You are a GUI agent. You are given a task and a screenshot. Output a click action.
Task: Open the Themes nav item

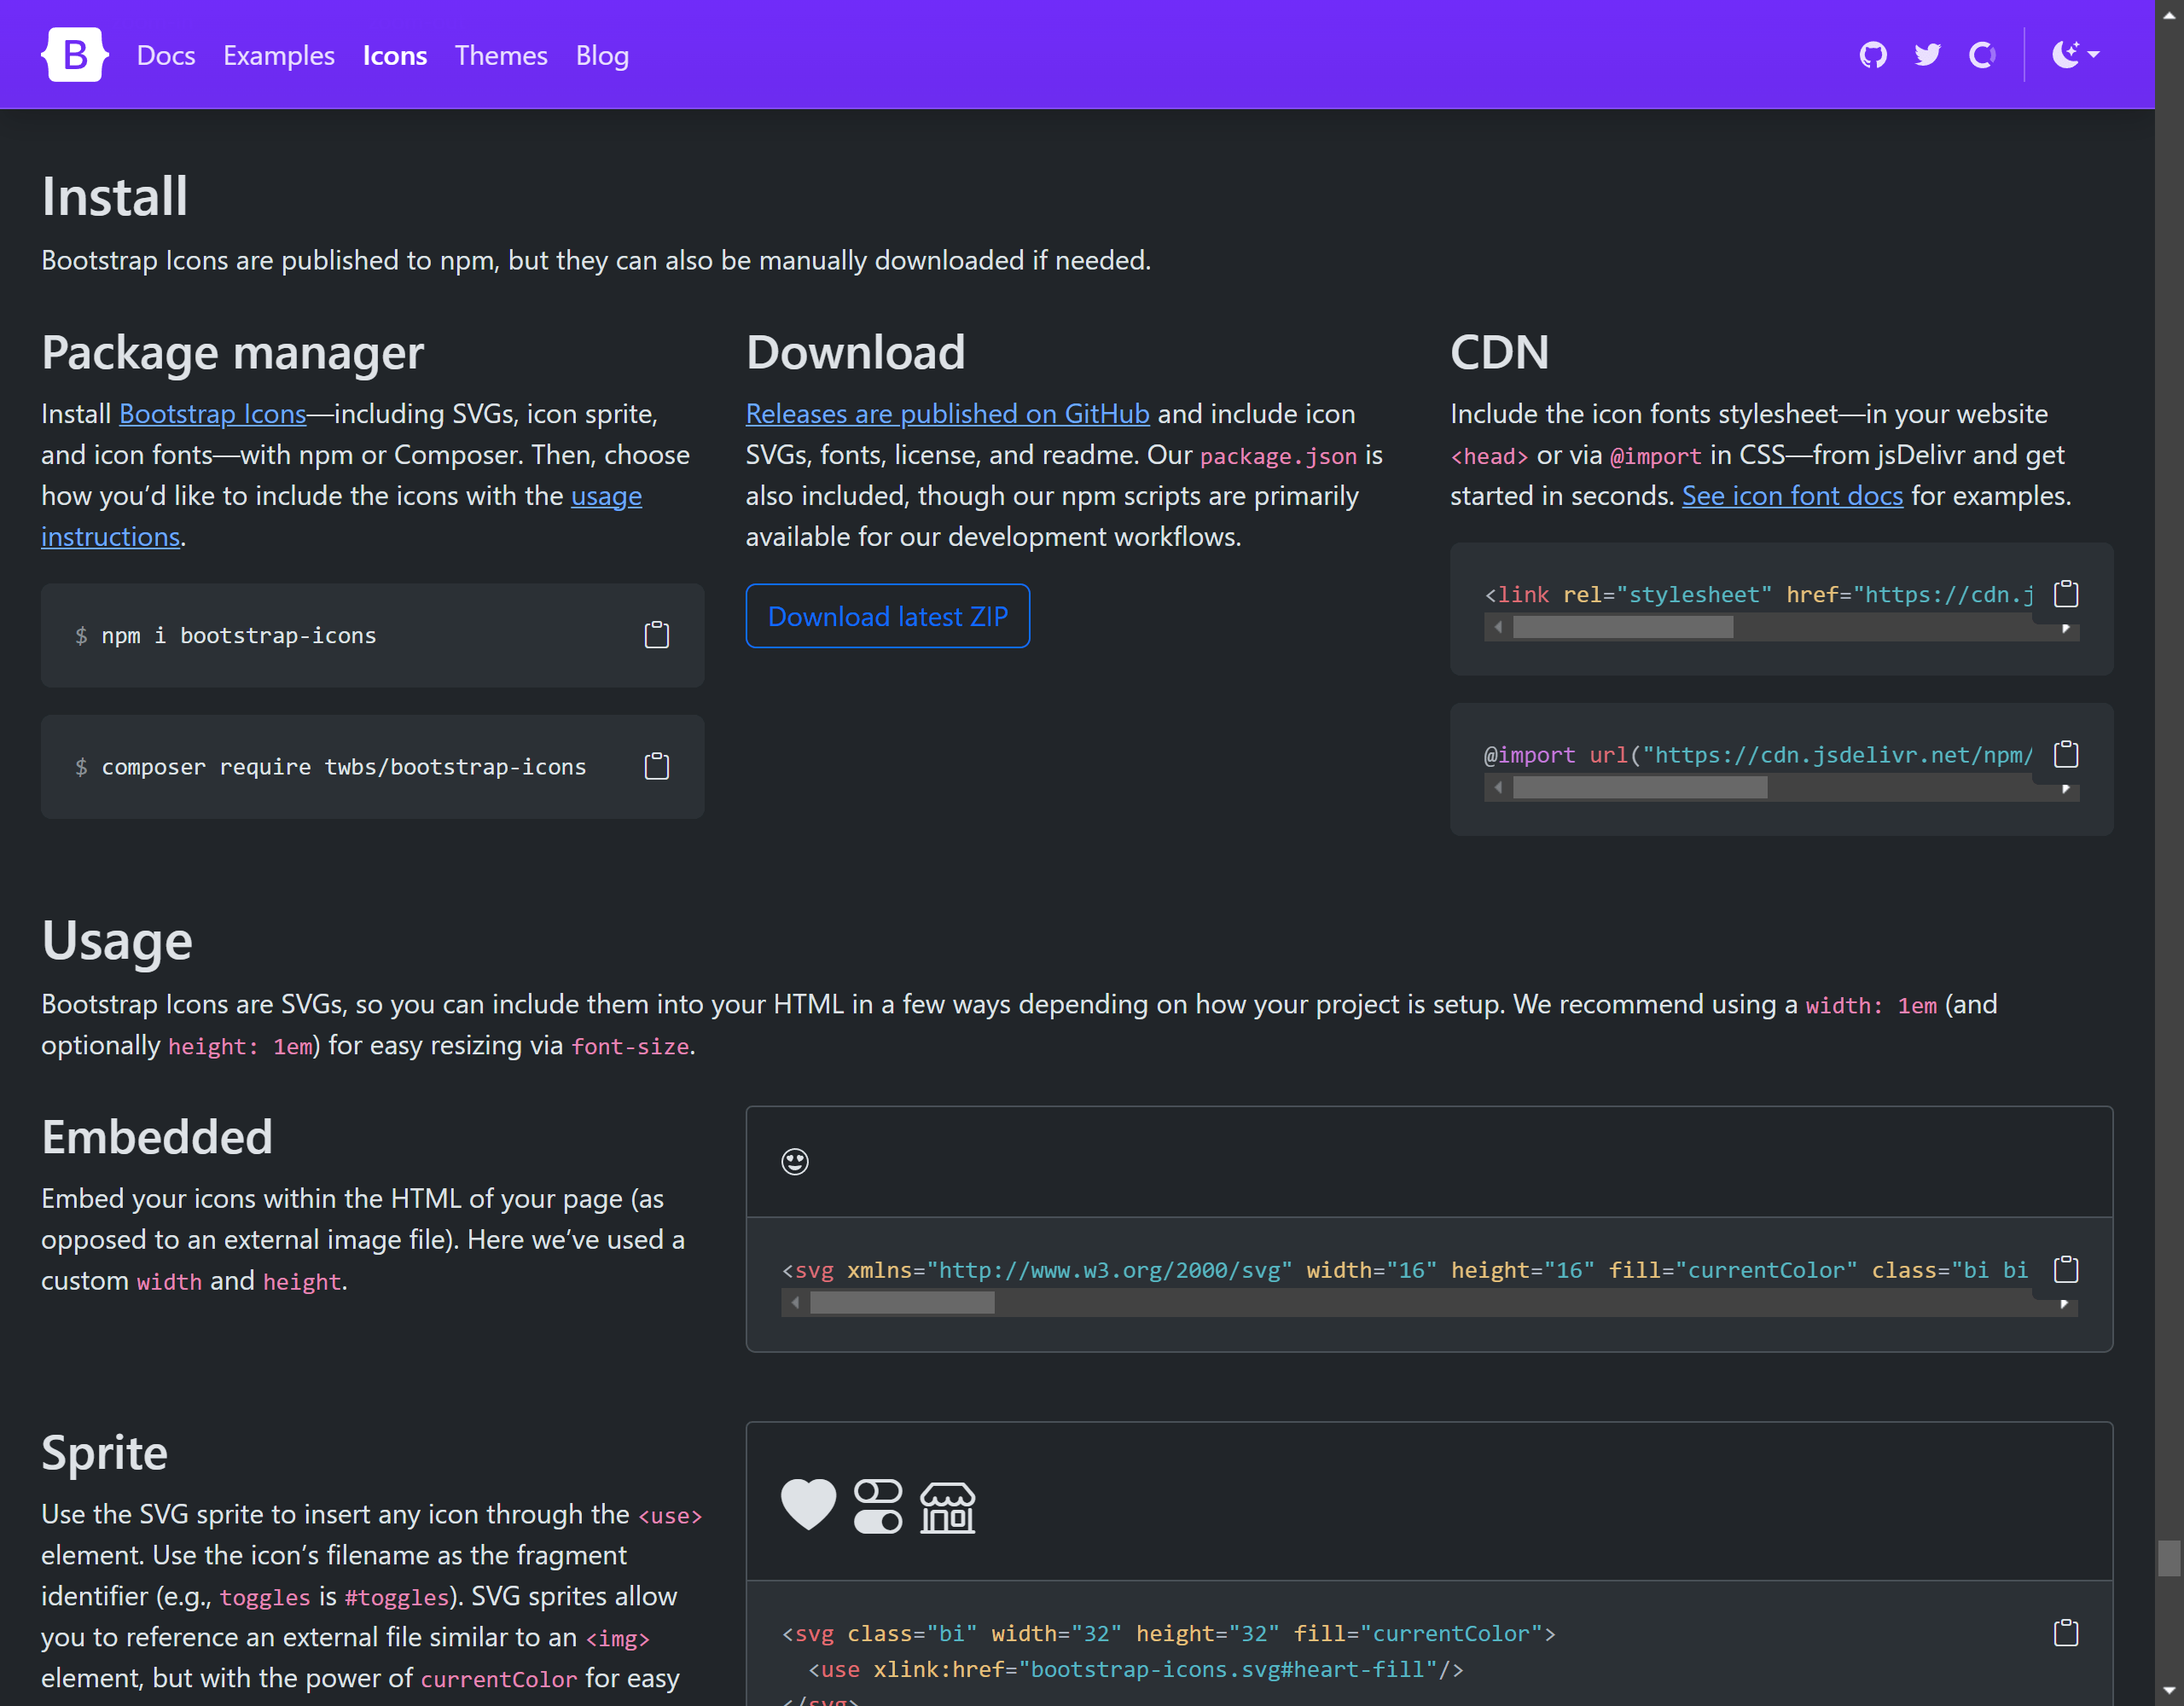[x=501, y=55]
